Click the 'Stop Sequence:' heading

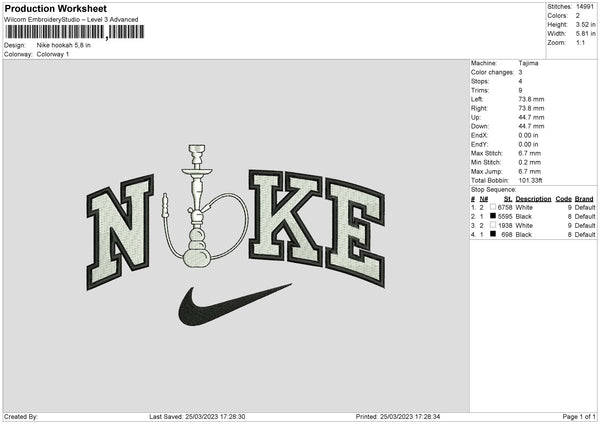pos(494,189)
